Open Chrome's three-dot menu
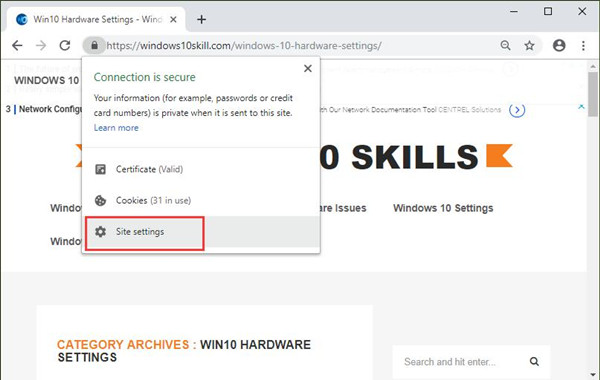600x380 pixels. (x=583, y=46)
